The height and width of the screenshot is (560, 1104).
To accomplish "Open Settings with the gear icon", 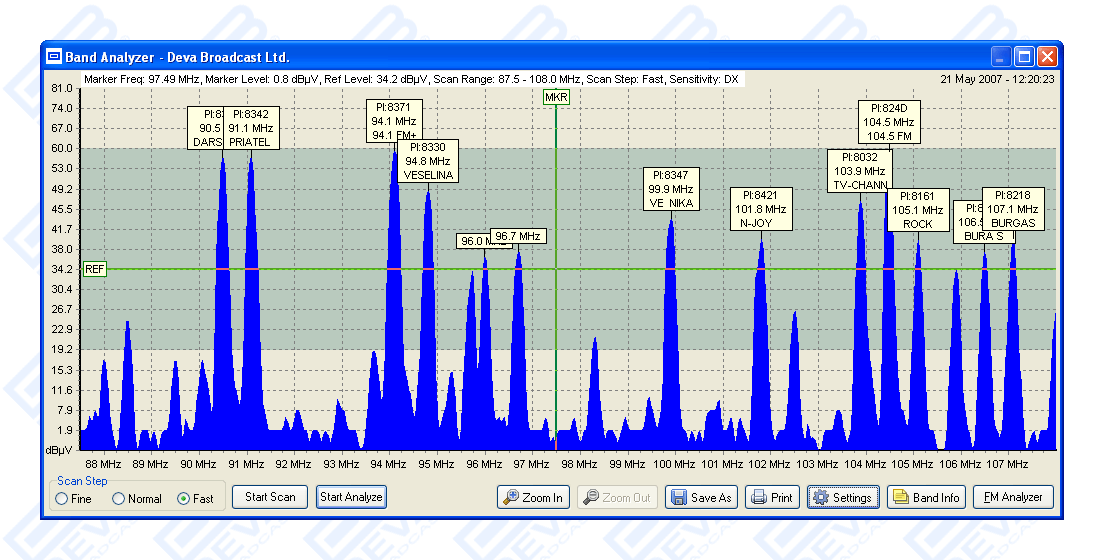I will click(x=842, y=497).
